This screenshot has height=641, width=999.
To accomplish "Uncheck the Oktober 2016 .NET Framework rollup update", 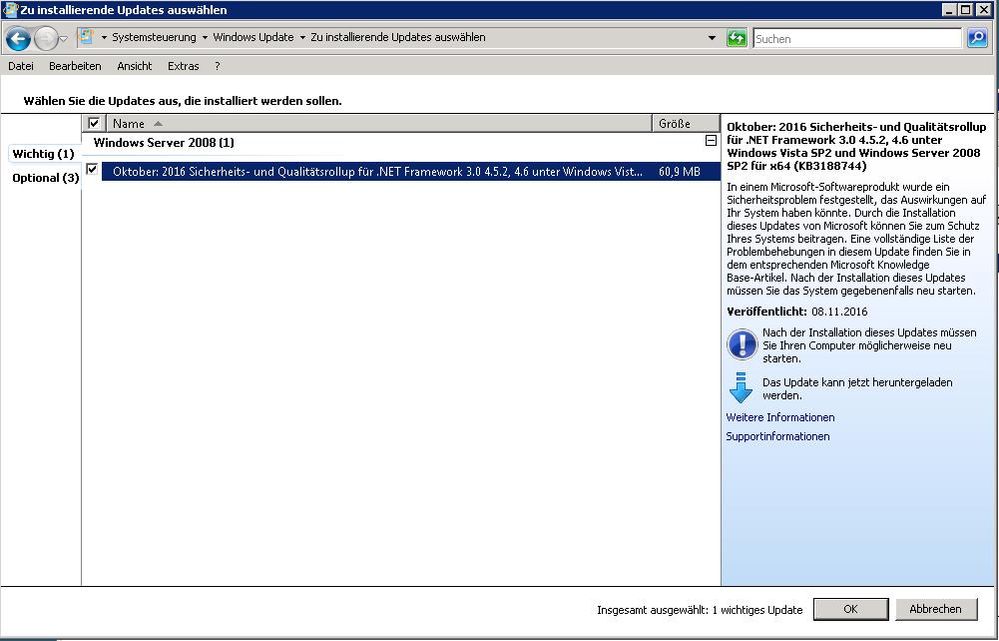I will [92, 169].
